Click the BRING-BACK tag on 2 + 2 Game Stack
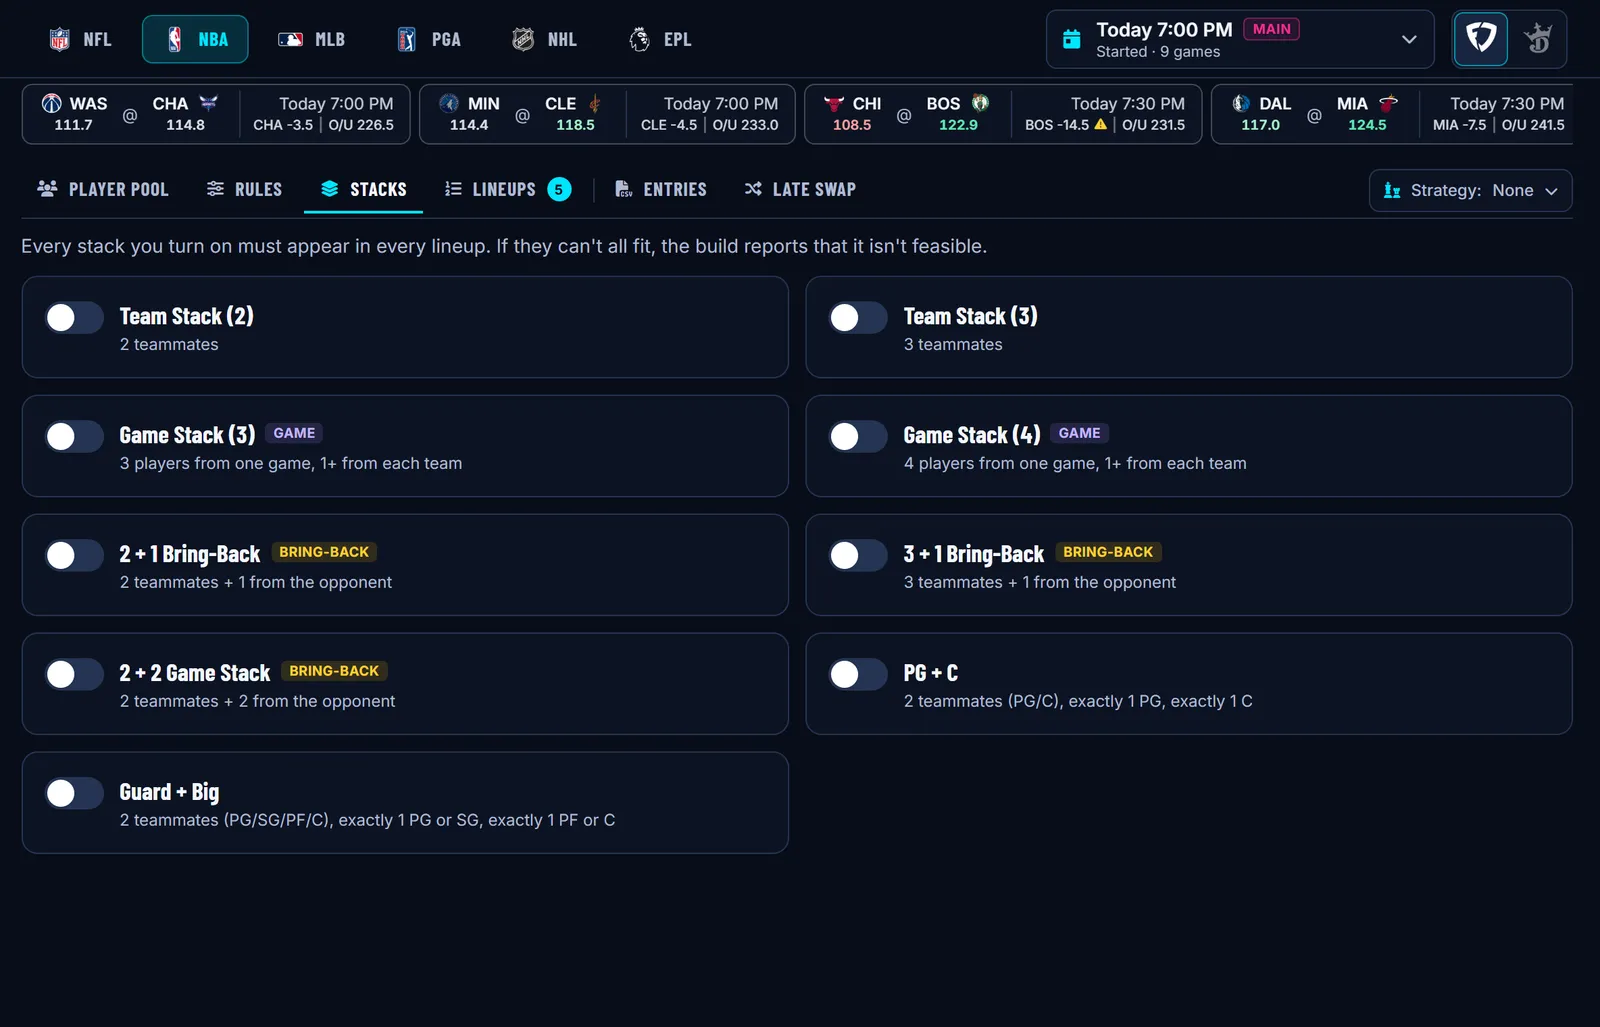Image resolution: width=1600 pixels, height=1027 pixels. [334, 671]
